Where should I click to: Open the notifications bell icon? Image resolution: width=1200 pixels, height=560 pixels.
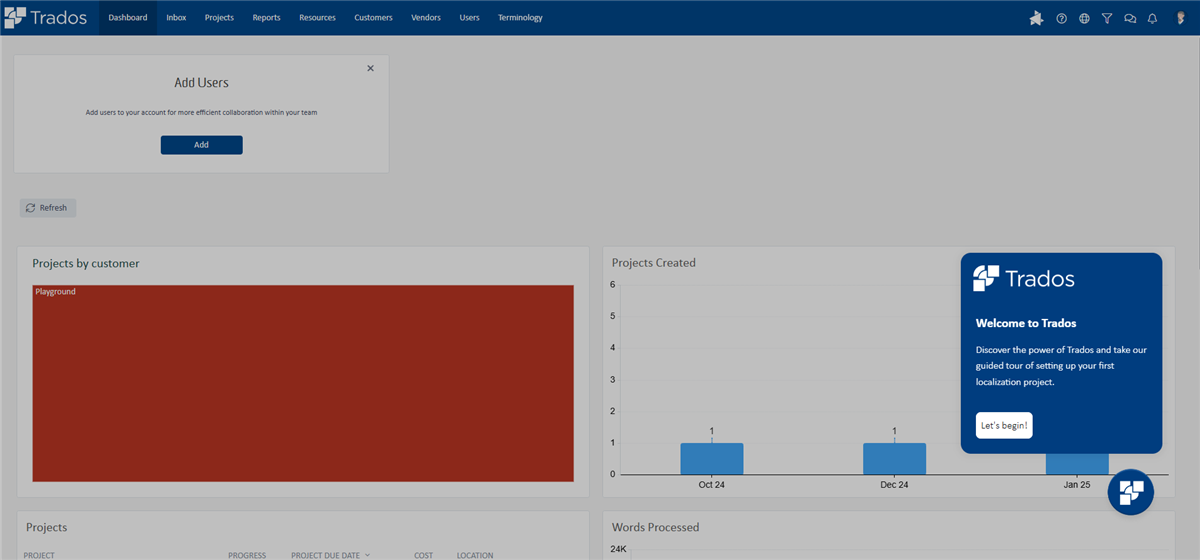pyautogui.click(x=1152, y=18)
